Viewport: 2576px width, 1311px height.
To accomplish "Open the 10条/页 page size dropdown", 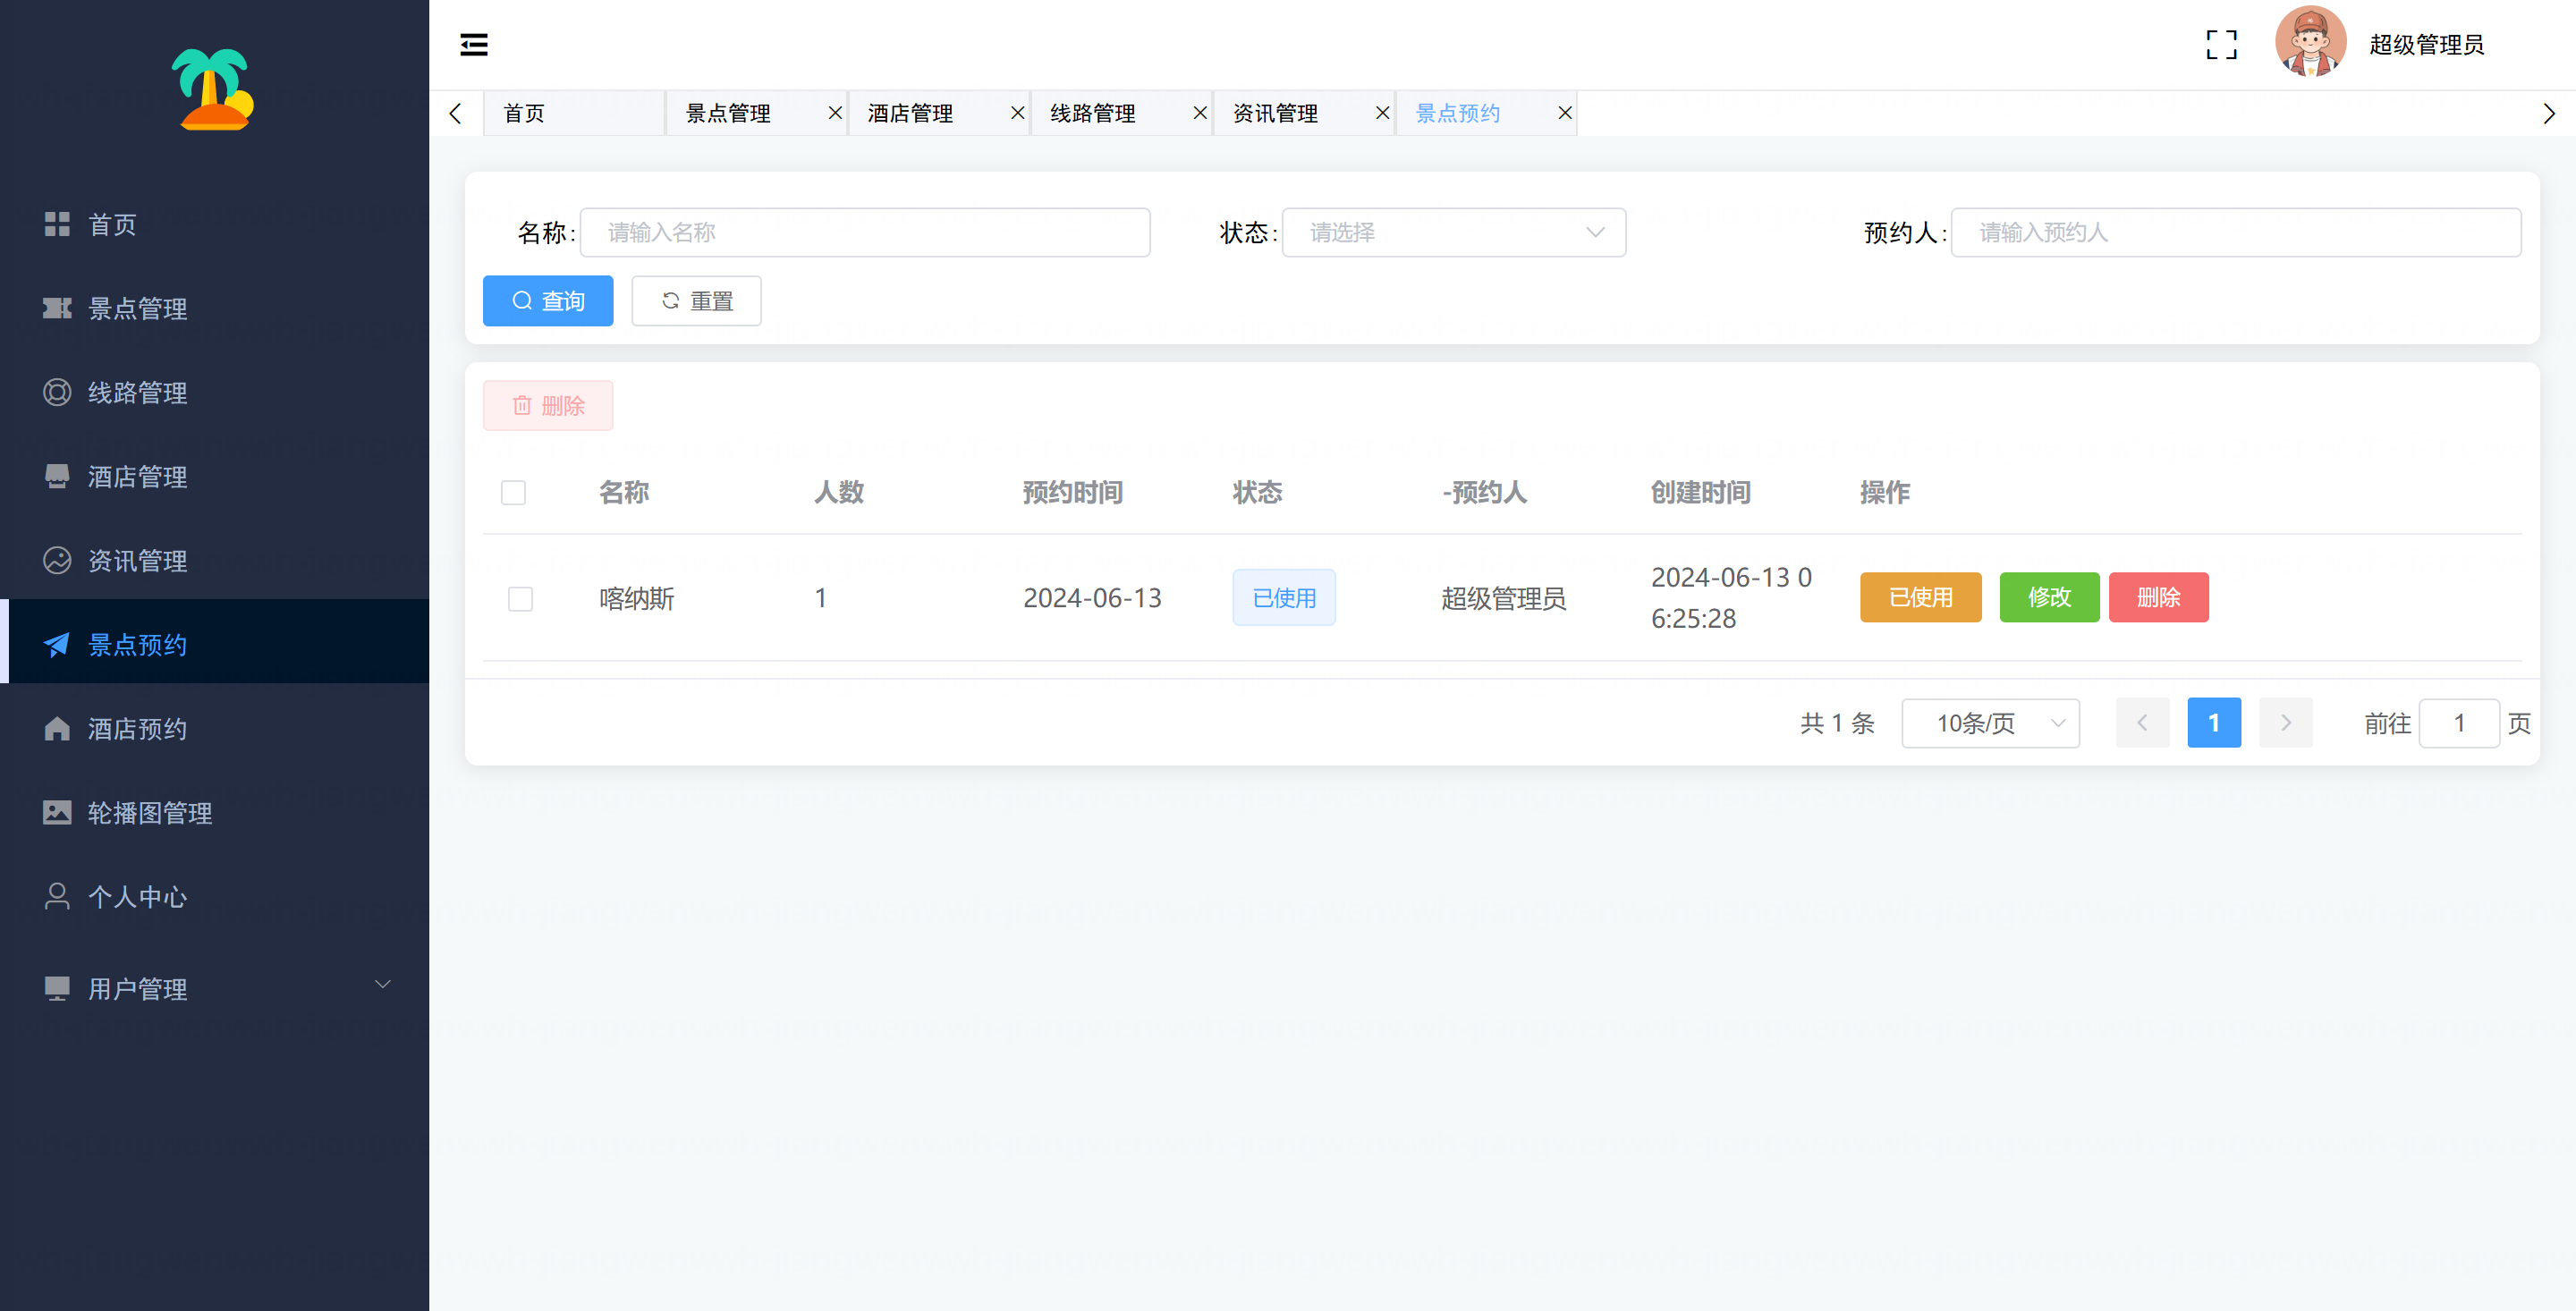I will (x=1989, y=722).
